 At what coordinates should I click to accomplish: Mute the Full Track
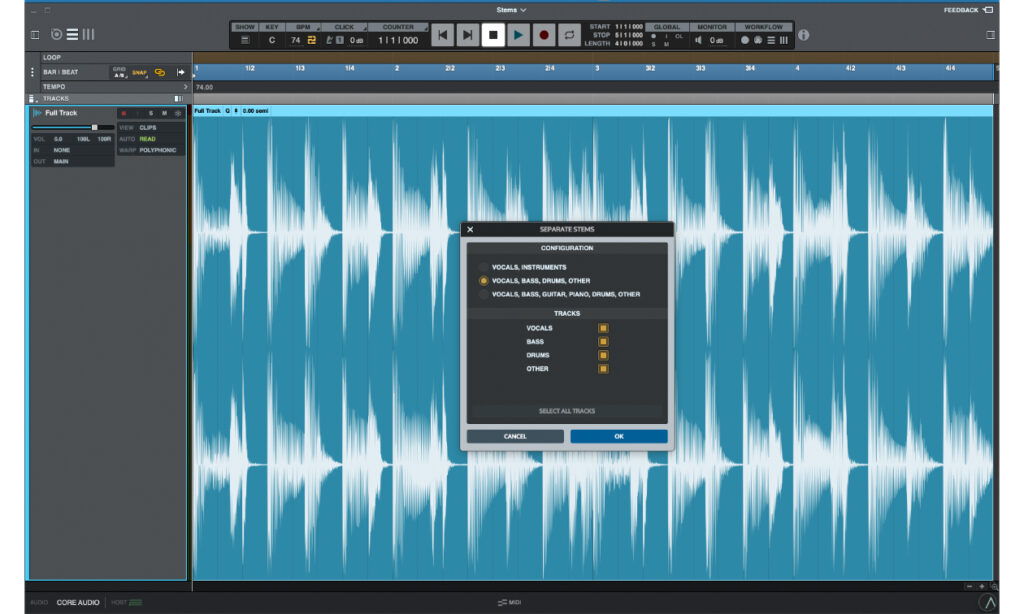click(x=164, y=113)
